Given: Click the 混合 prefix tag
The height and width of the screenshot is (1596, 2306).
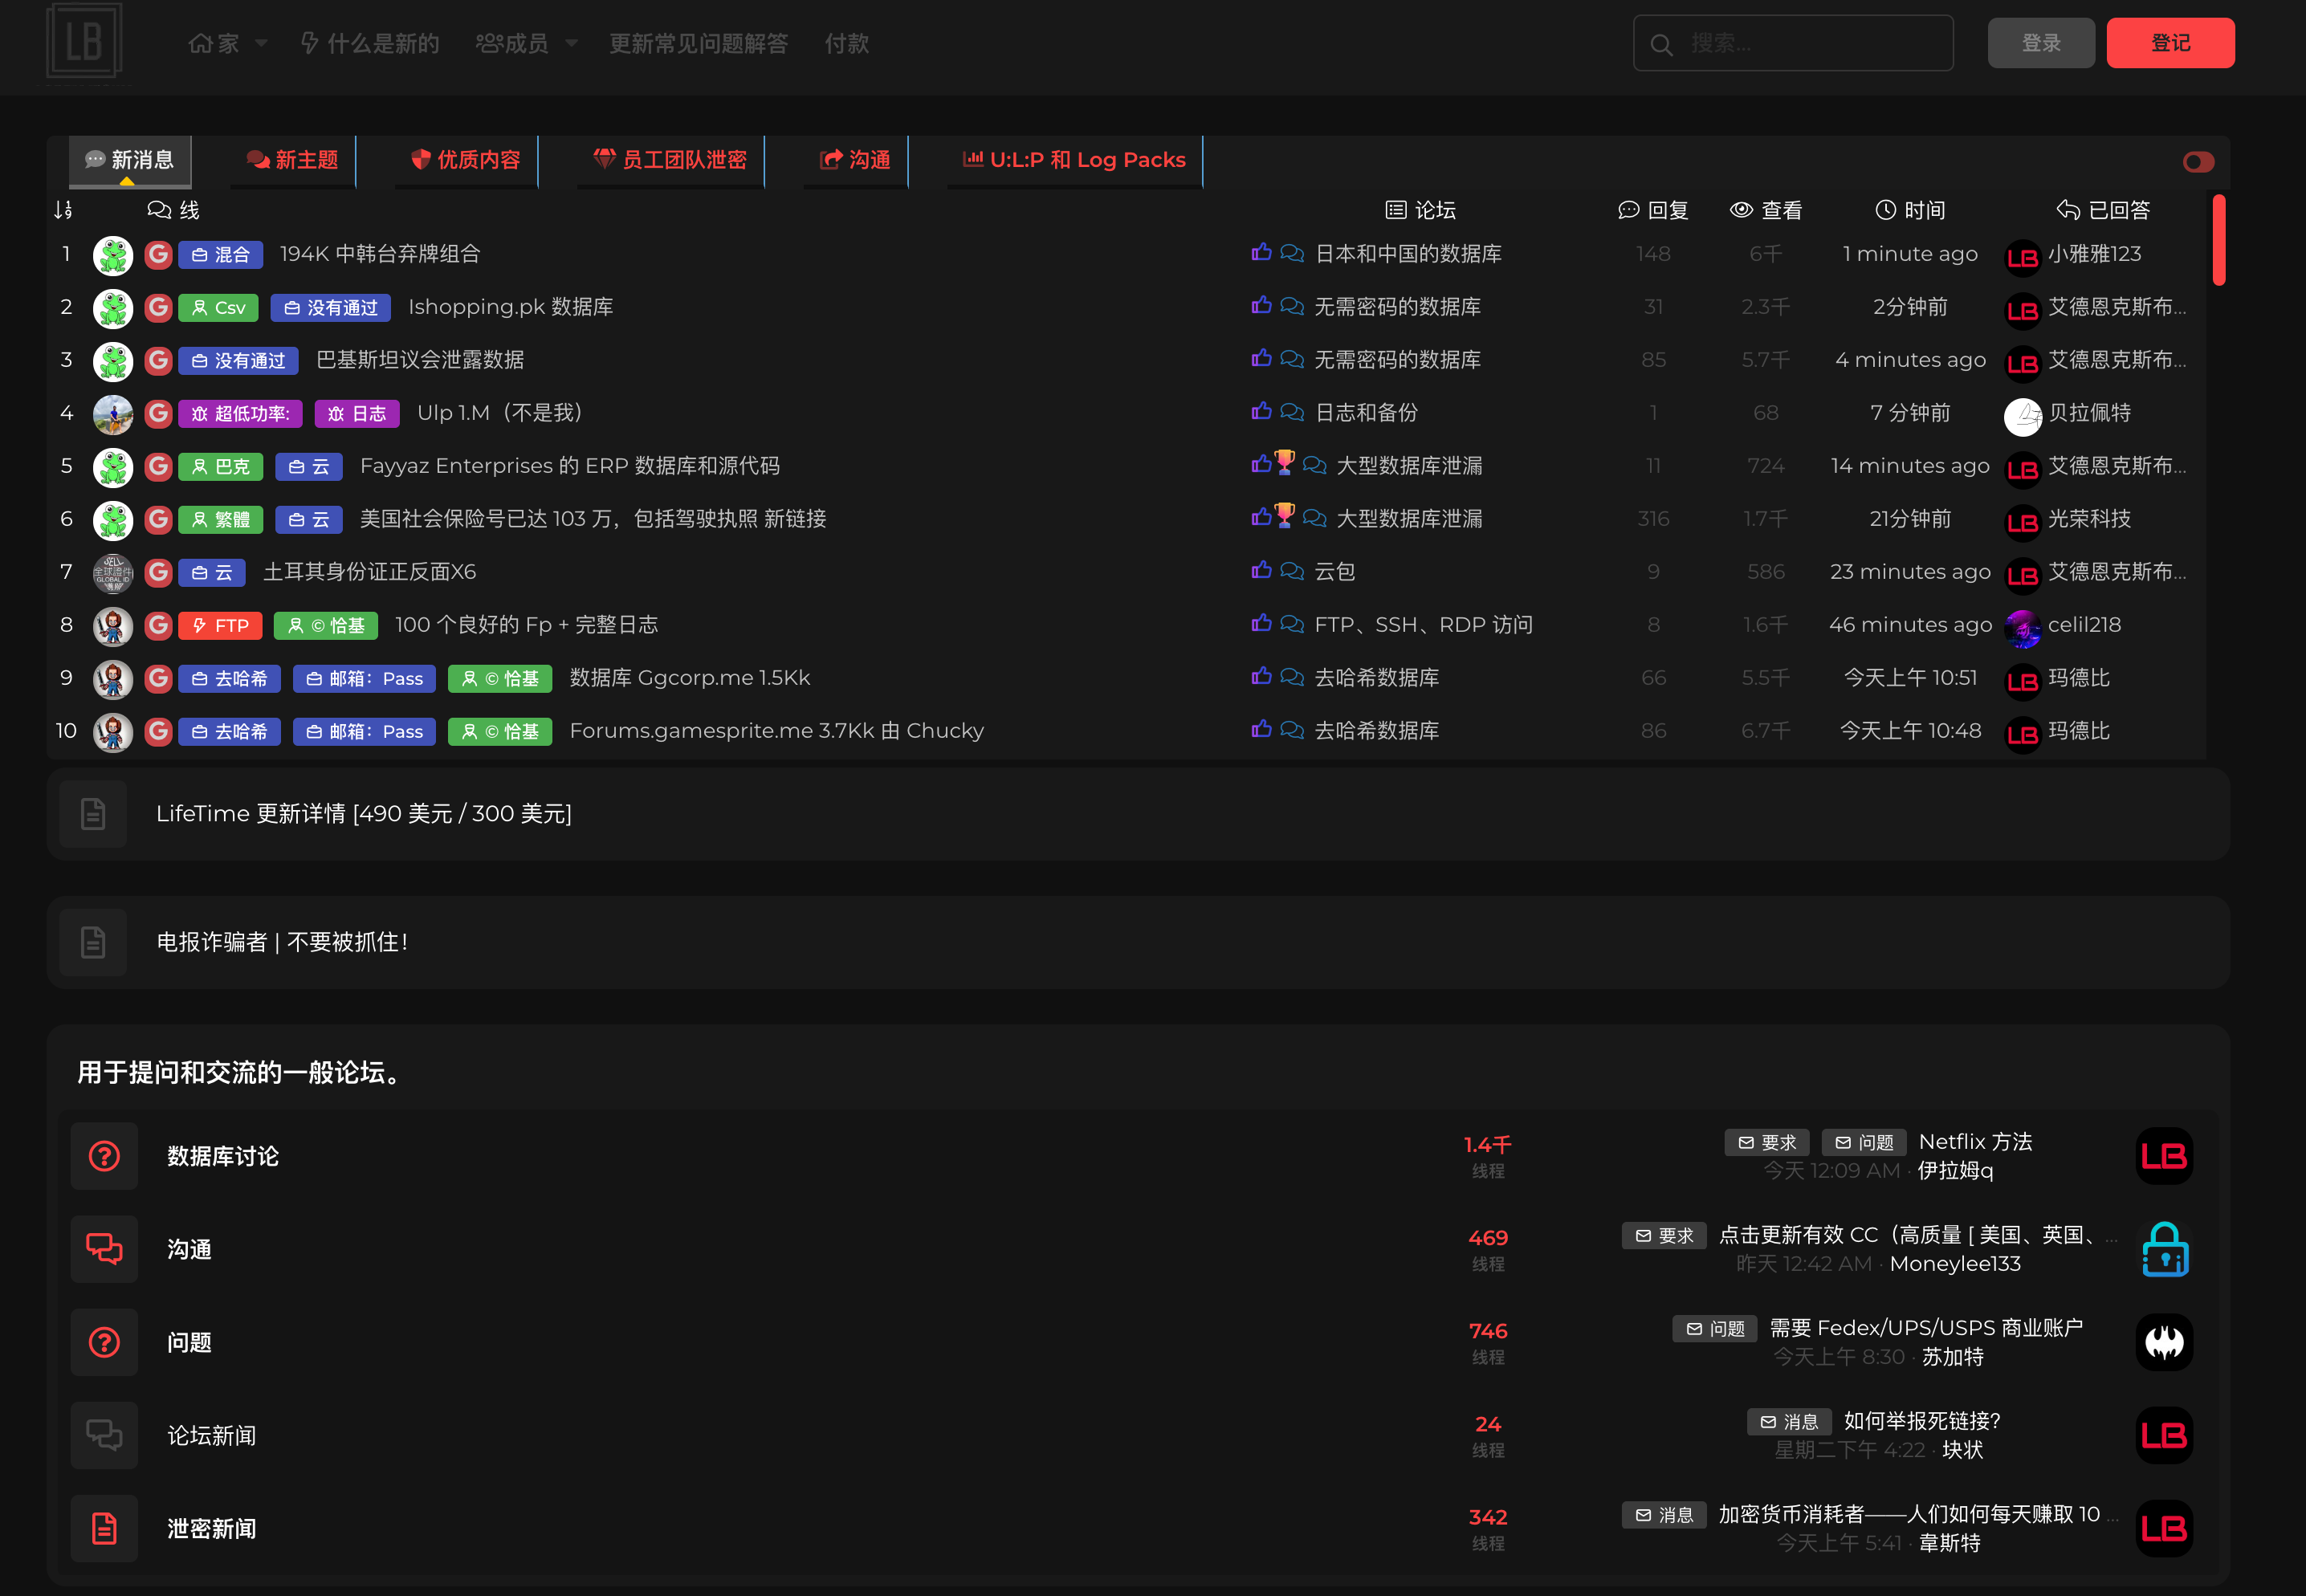Looking at the screenshot, I should [x=221, y=255].
